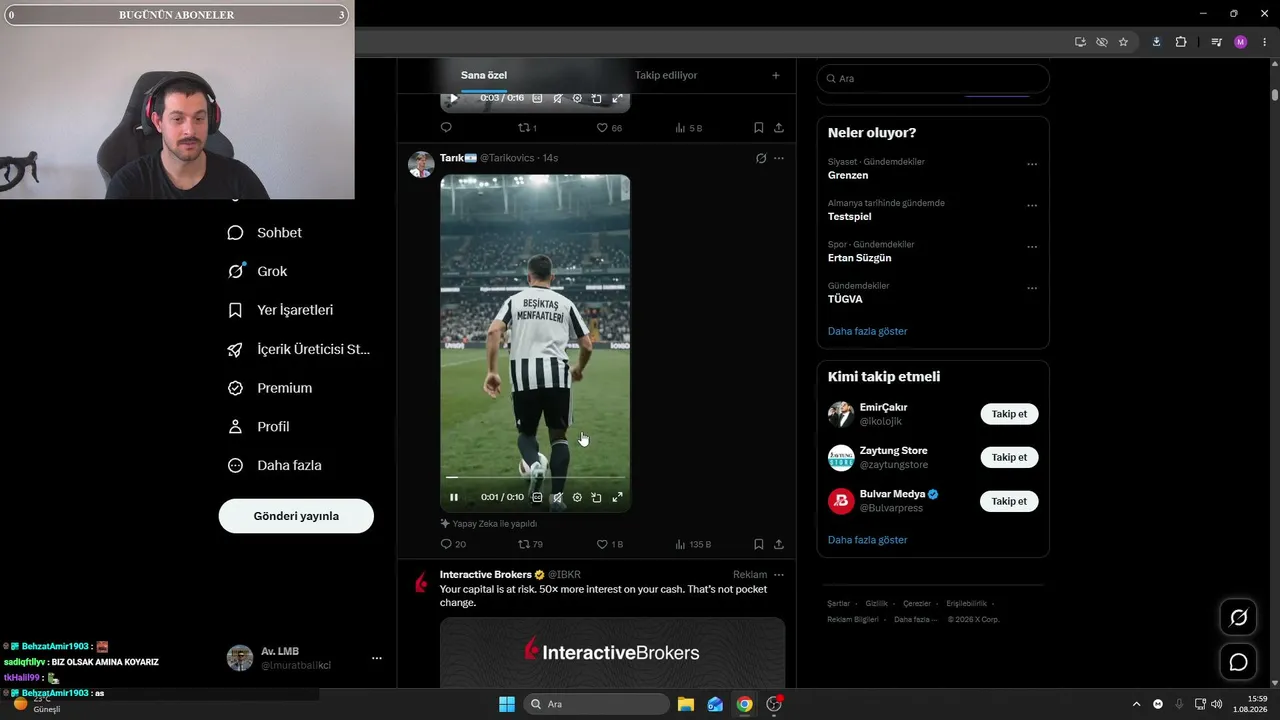Repost Tarık's post with 79 reposts

pyautogui.click(x=530, y=544)
